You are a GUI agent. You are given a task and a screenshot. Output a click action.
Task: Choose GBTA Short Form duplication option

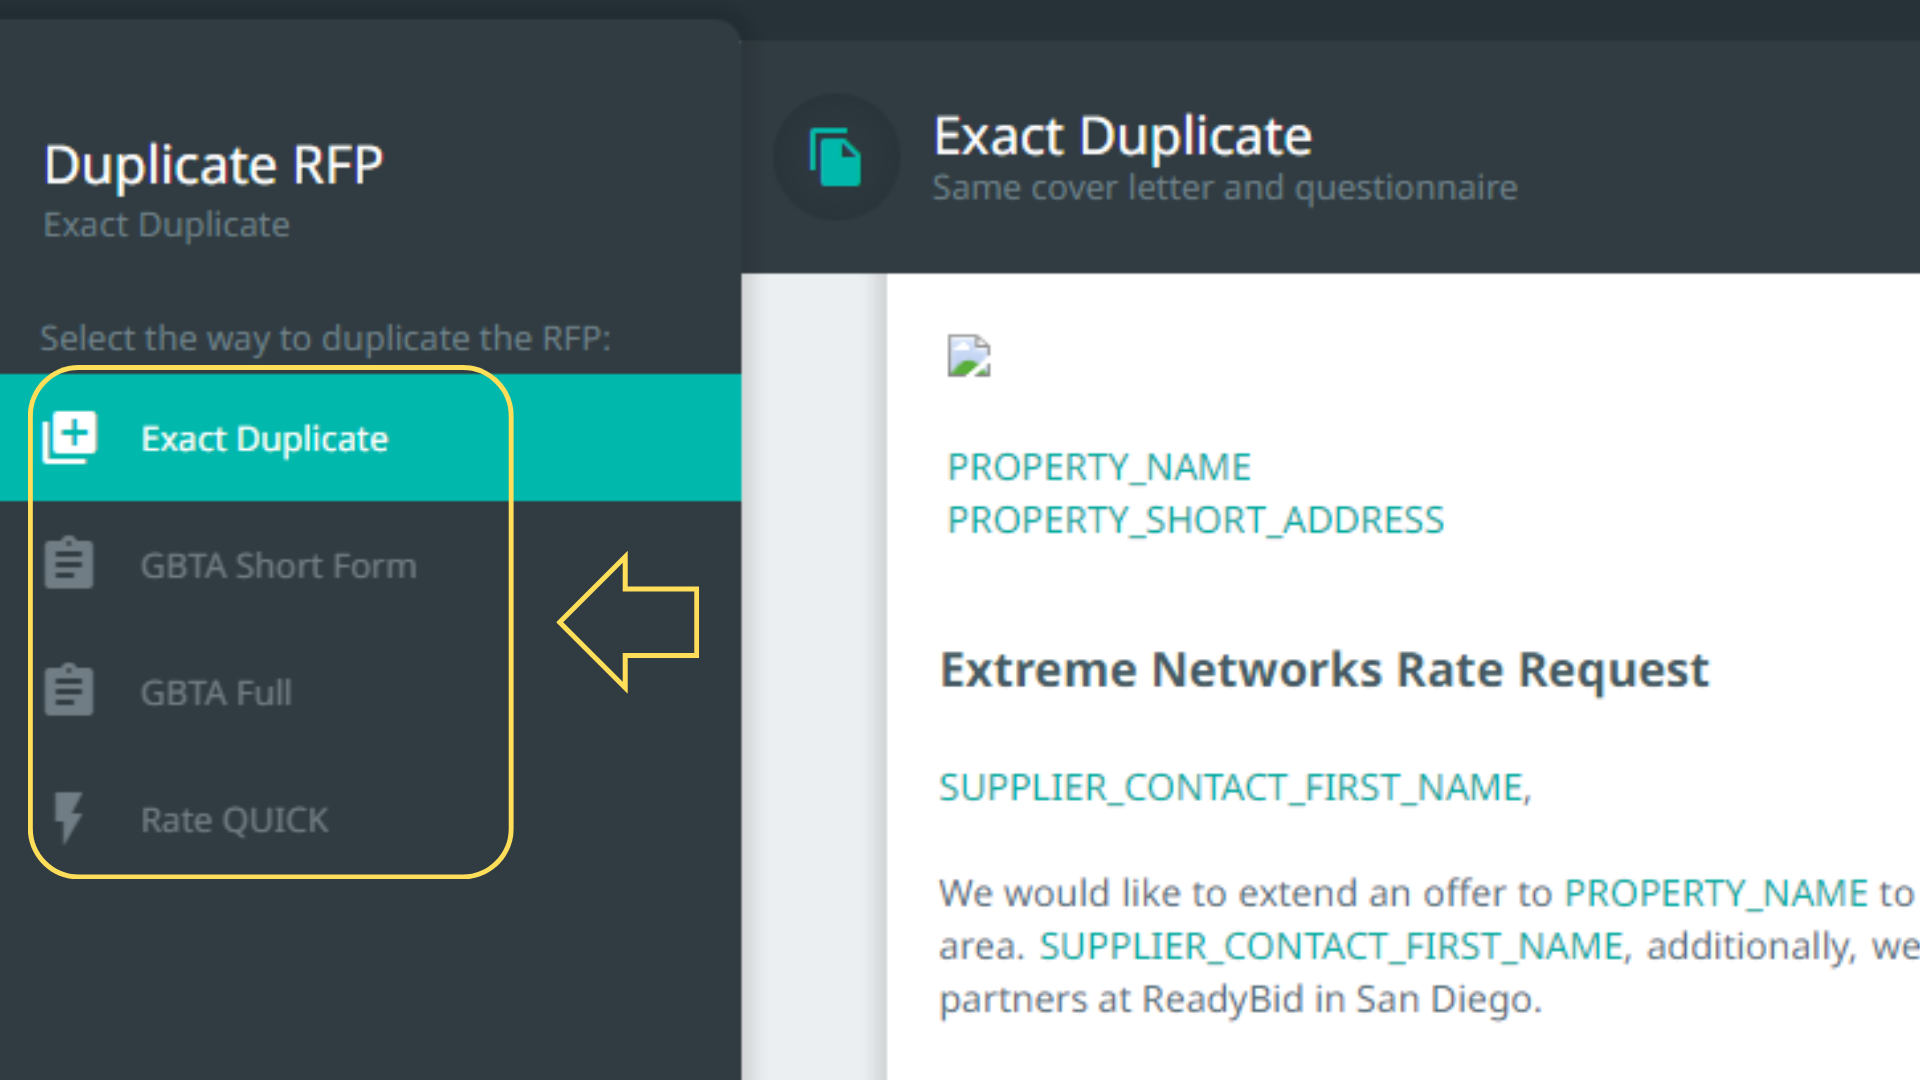coord(278,566)
